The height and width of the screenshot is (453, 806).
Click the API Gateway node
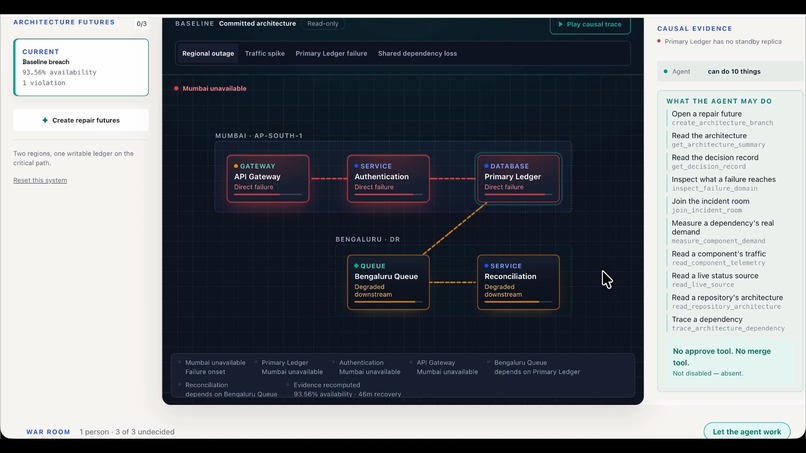click(268, 178)
